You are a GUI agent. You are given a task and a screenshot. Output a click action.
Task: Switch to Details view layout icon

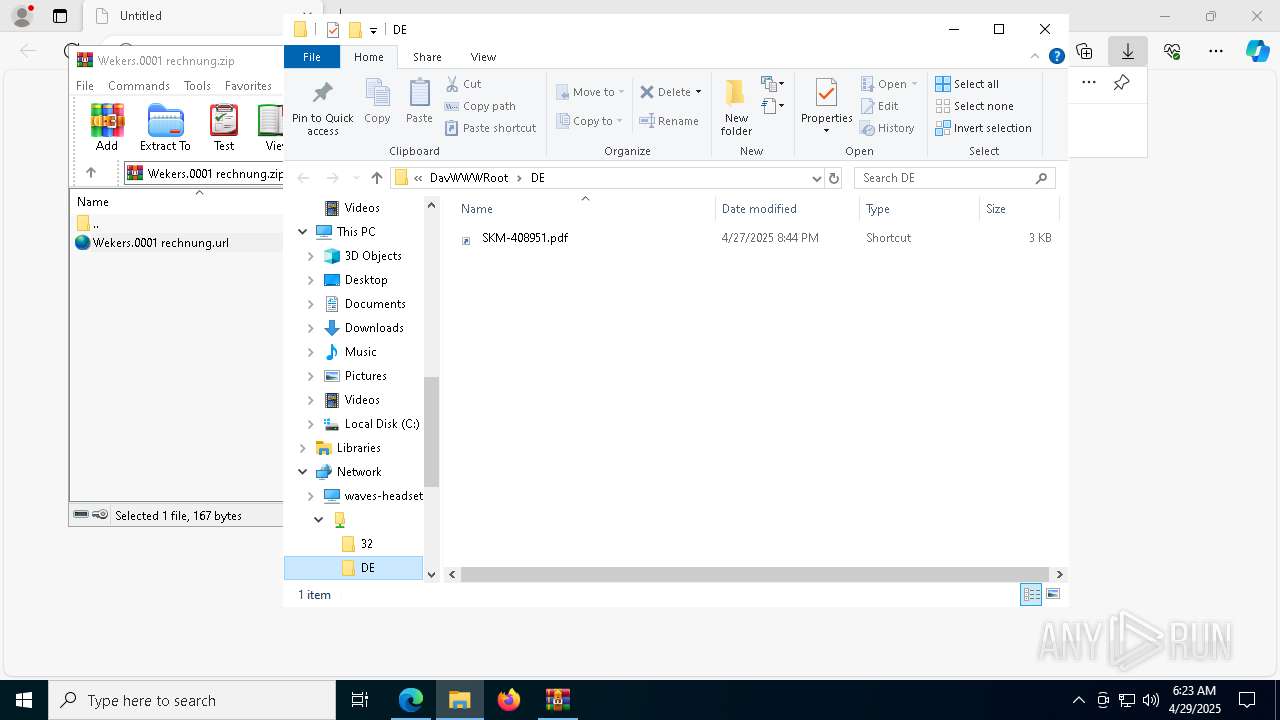[1031, 594]
